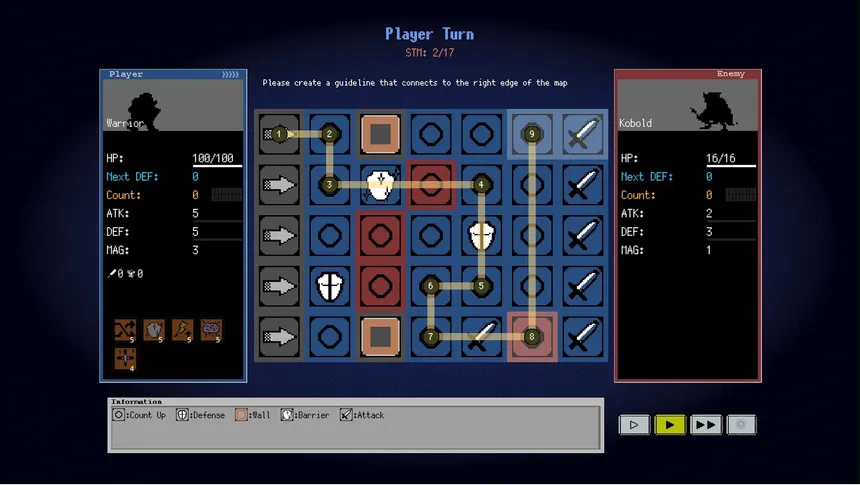This screenshot has width=860, height=485.
Task: Set slow playback with outlined play button
Action: (x=634, y=425)
